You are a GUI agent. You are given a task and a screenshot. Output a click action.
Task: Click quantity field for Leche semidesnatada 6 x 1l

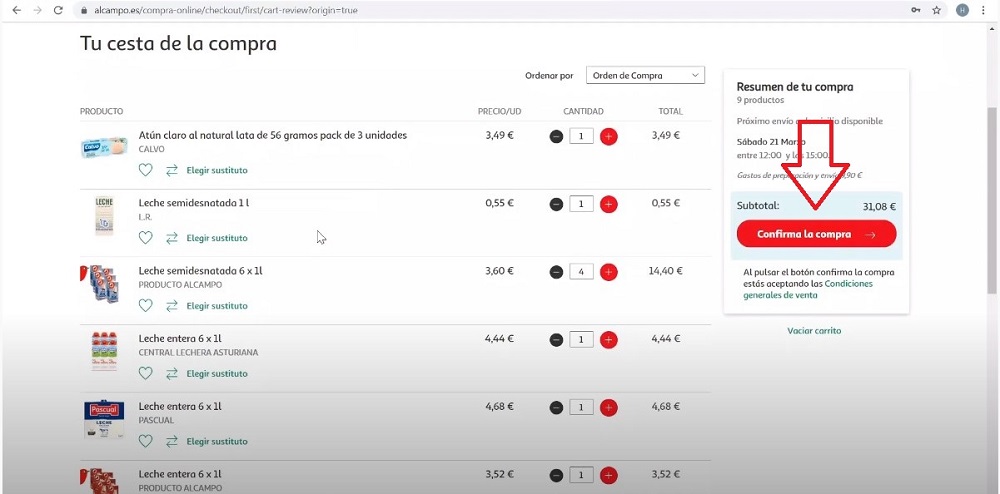[x=582, y=272]
